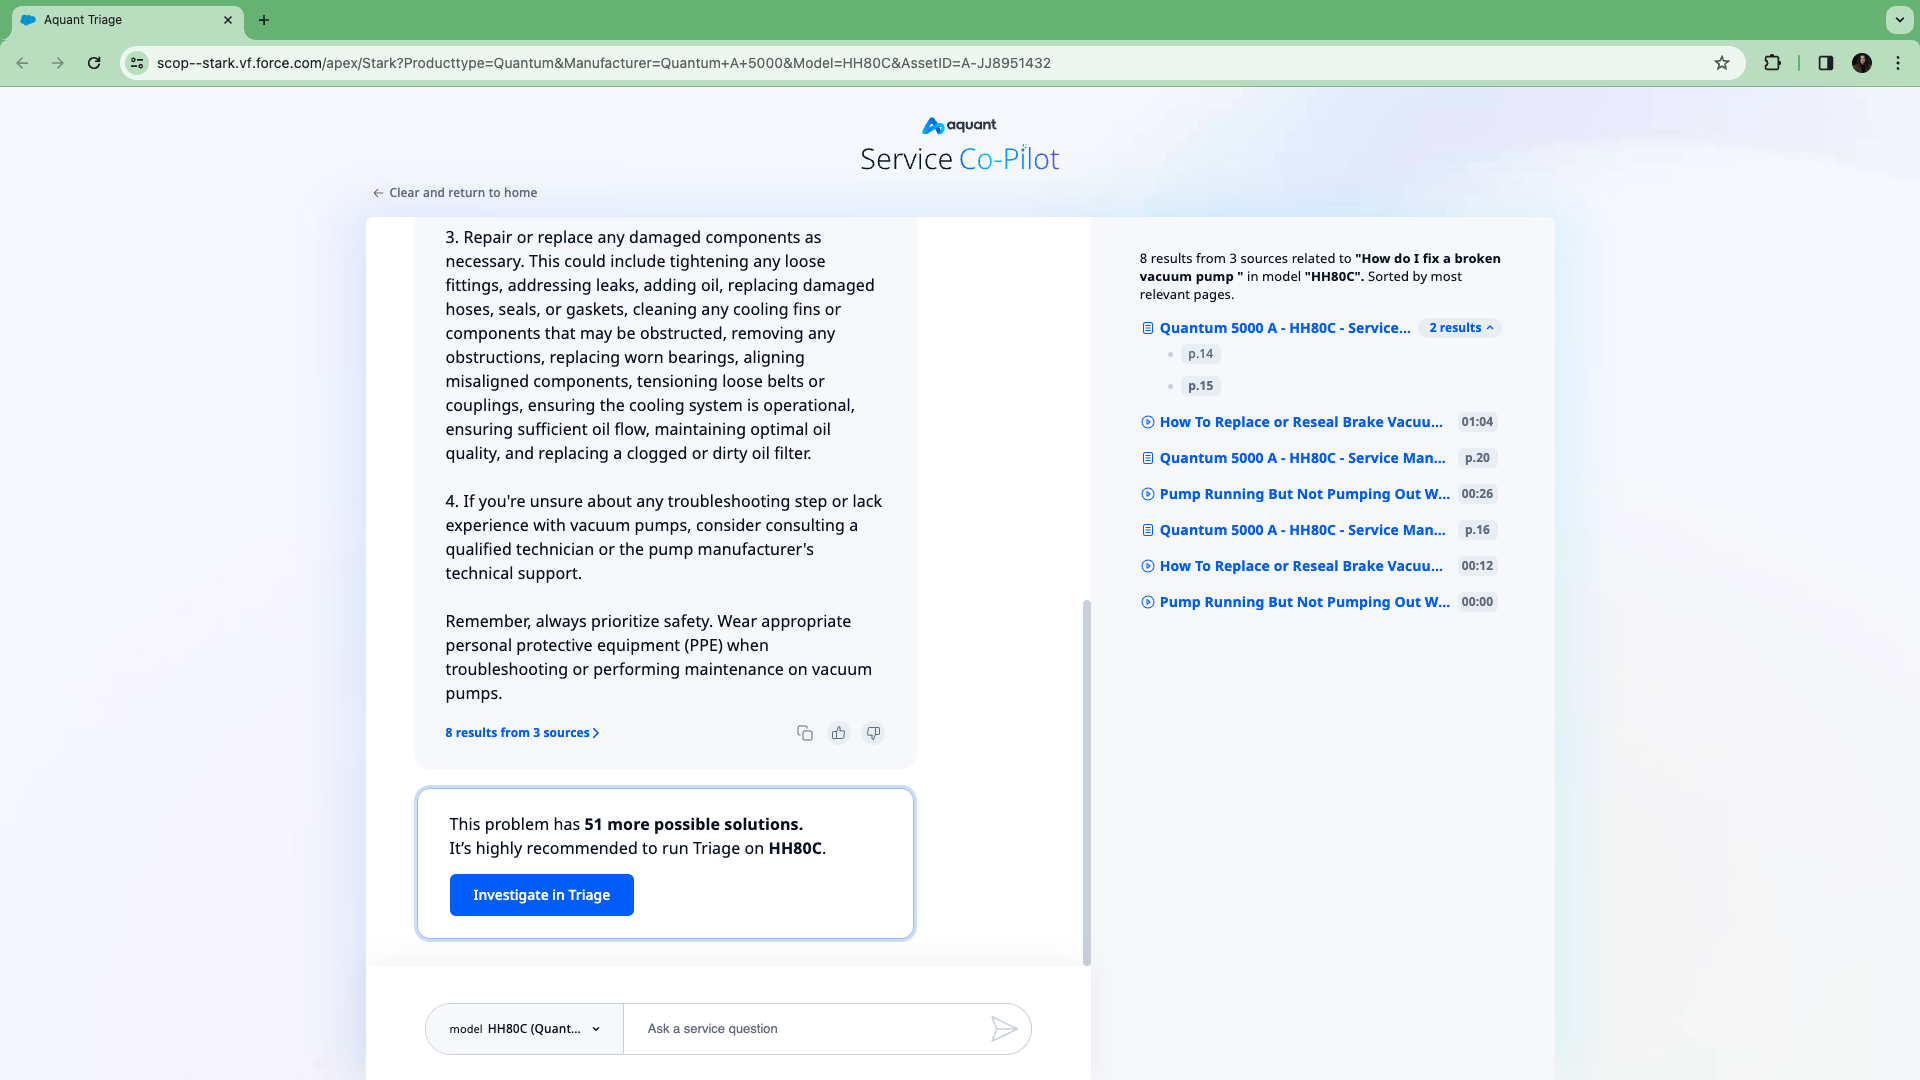The height and width of the screenshot is (1080, 1920).
Task: Open document icon beside Quantum 5000 A manual p.20
Action: point(1147,458)
